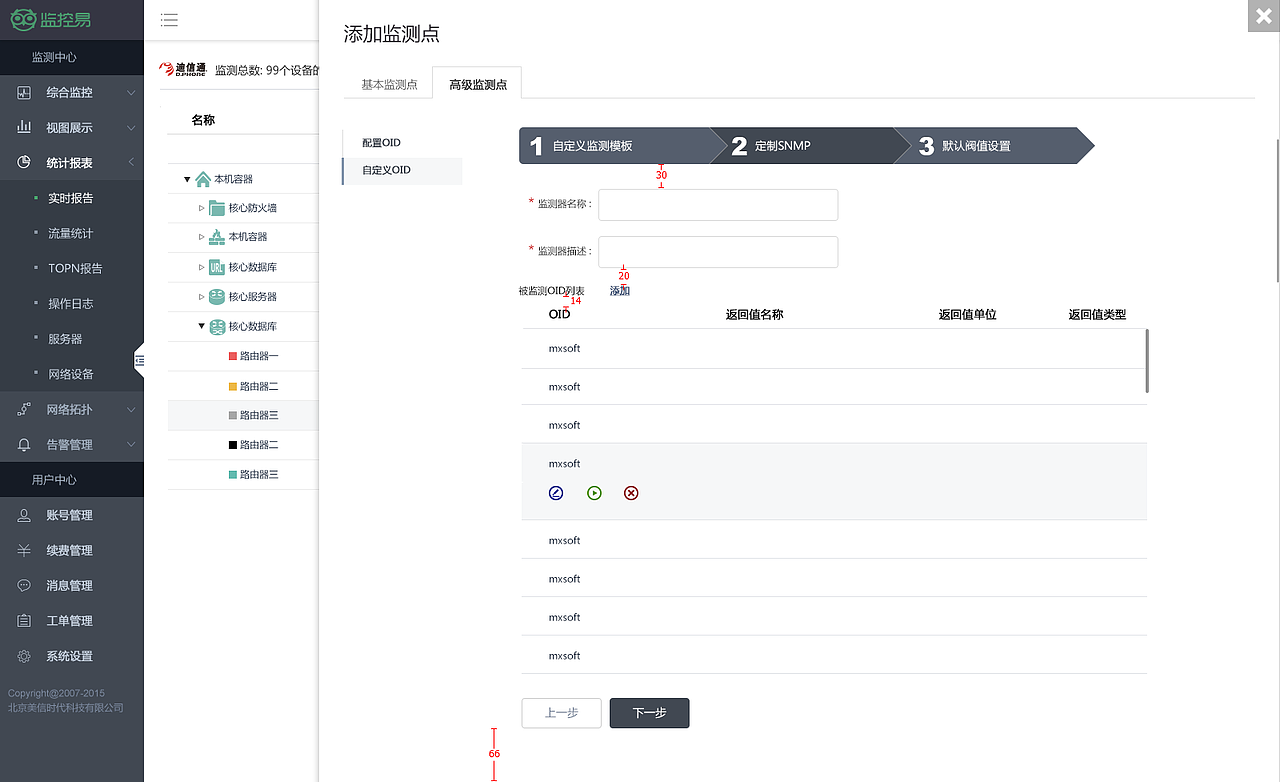Click the red delete icon in mxsoft row
Viewport: 1280px width, 782px height.
click(631, 493)
